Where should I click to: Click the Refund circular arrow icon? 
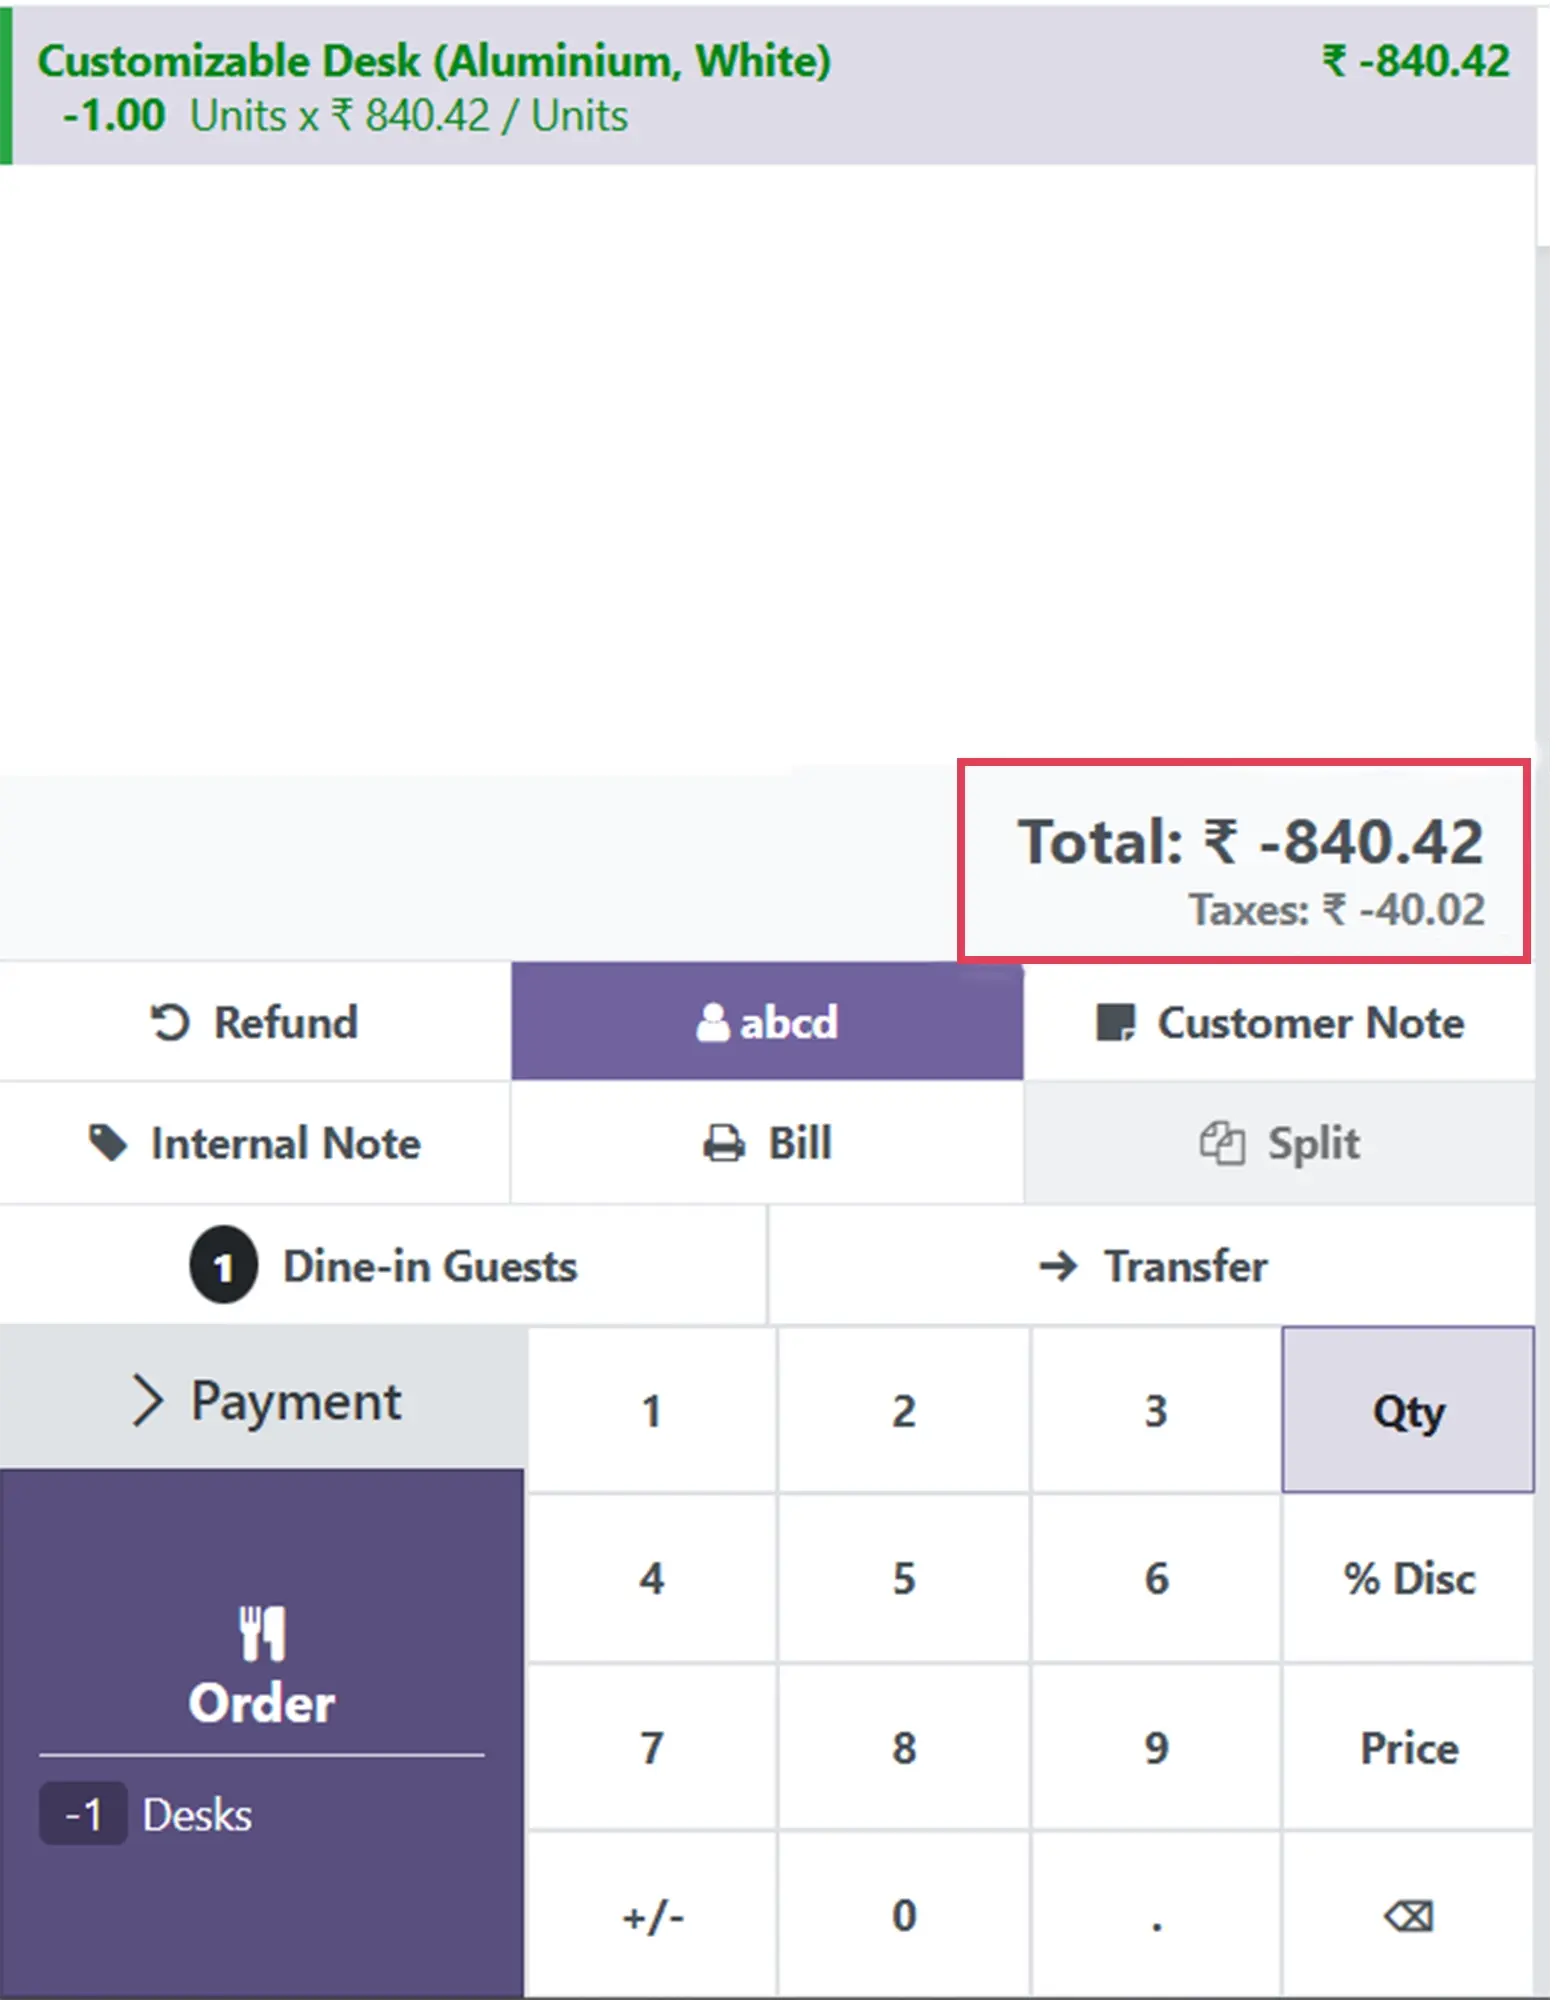coord(169,1022)
